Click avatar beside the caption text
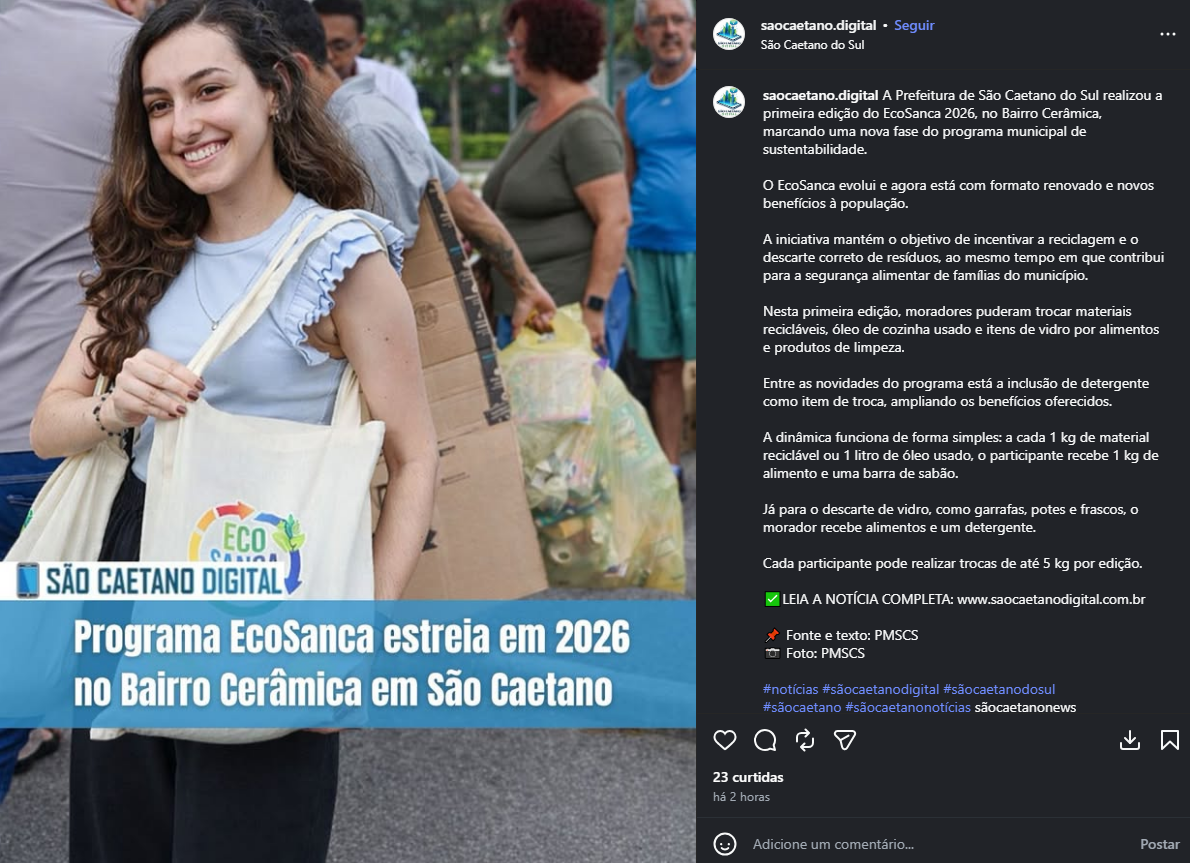Image resolution: width=1190 pixels, height=863 pixels. 729,102
